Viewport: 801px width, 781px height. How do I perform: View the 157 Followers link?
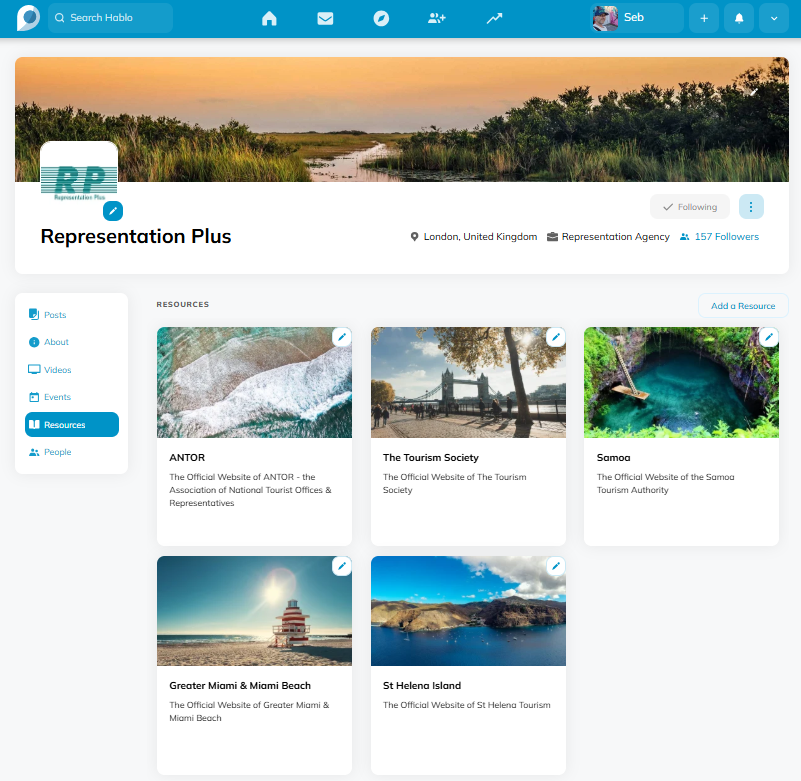(719, 236)
